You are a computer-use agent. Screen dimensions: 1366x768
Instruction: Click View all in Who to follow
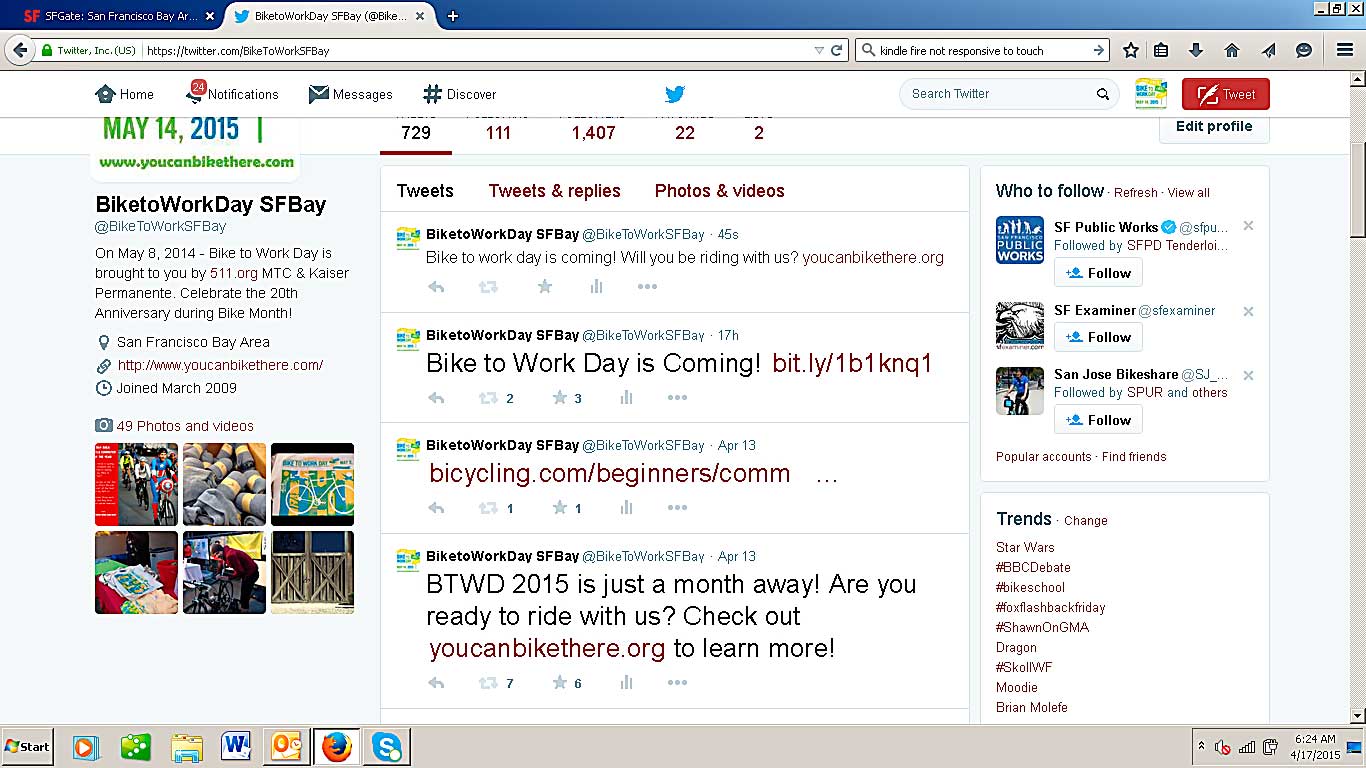(1189, 193)
